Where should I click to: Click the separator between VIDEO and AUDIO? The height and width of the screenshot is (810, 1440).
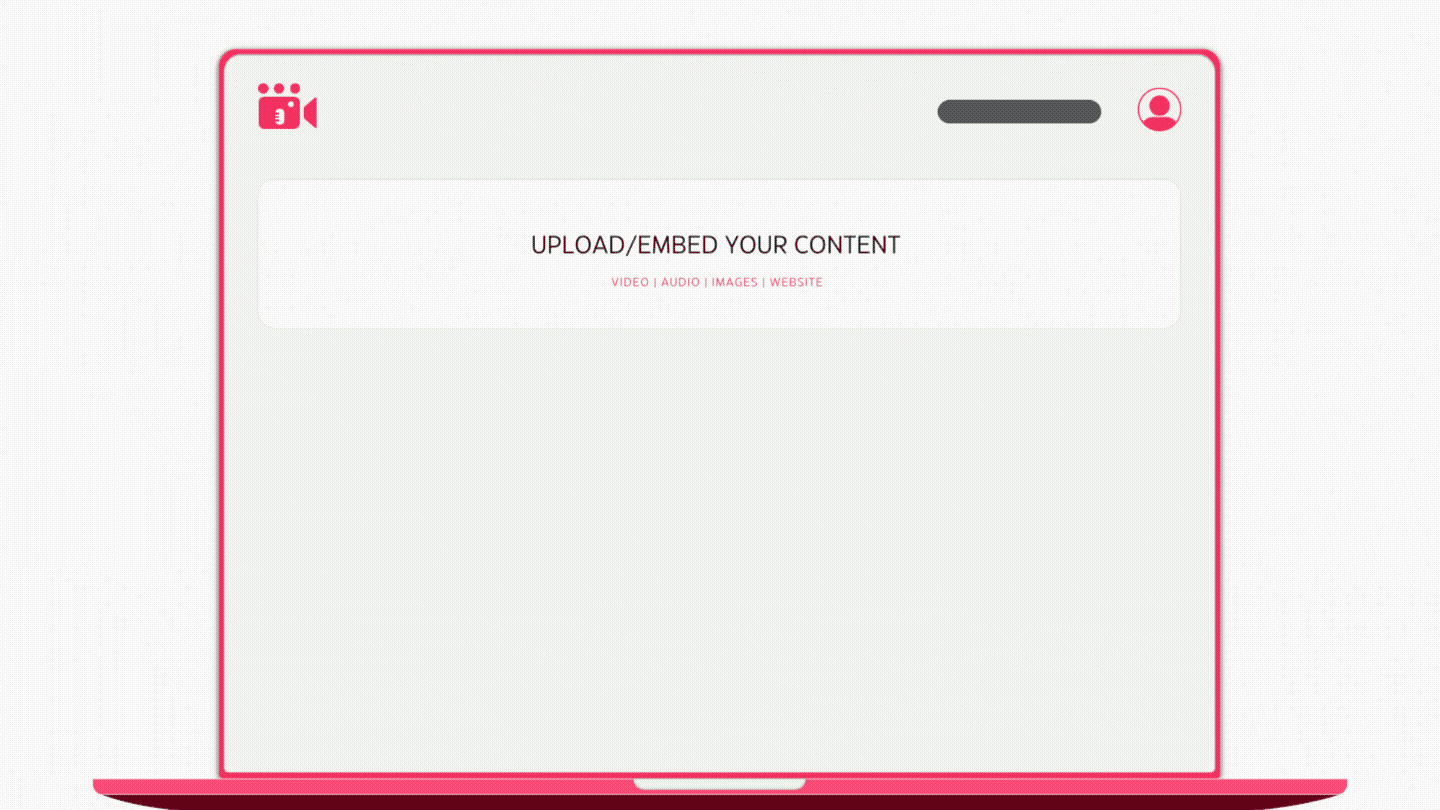coord(655,282)
